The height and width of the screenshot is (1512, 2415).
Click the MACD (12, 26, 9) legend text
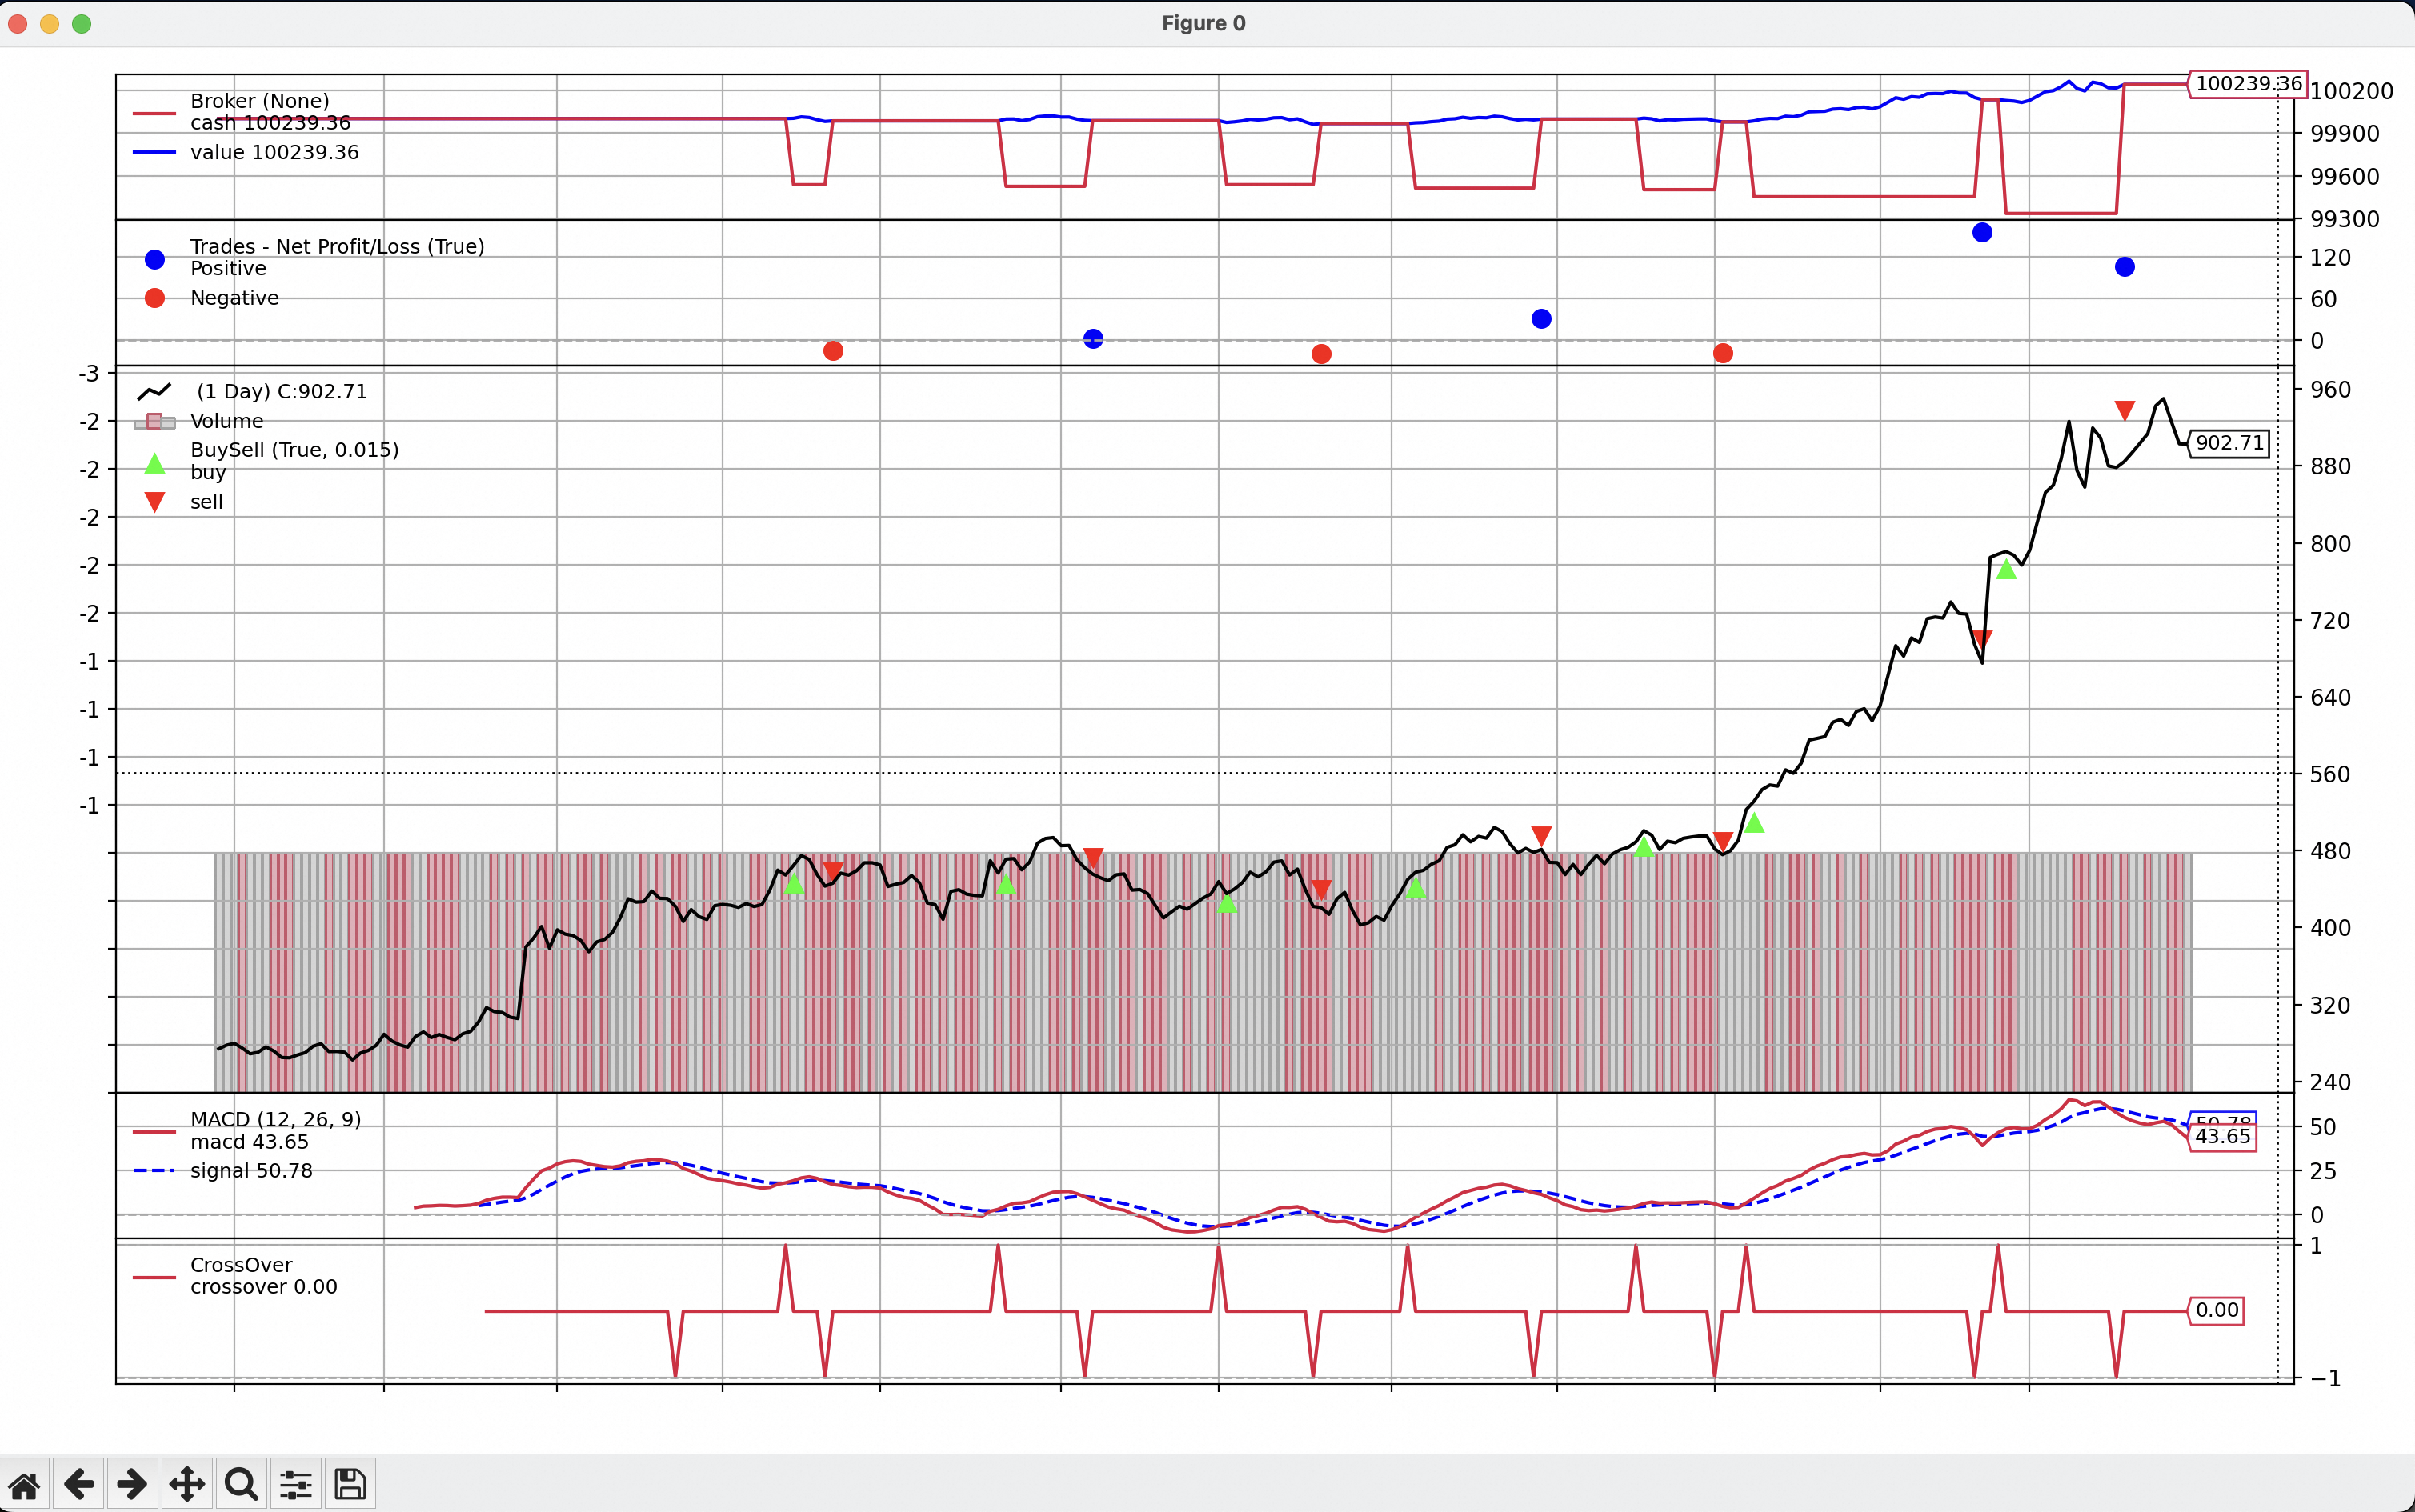[x=276, y=1119]
